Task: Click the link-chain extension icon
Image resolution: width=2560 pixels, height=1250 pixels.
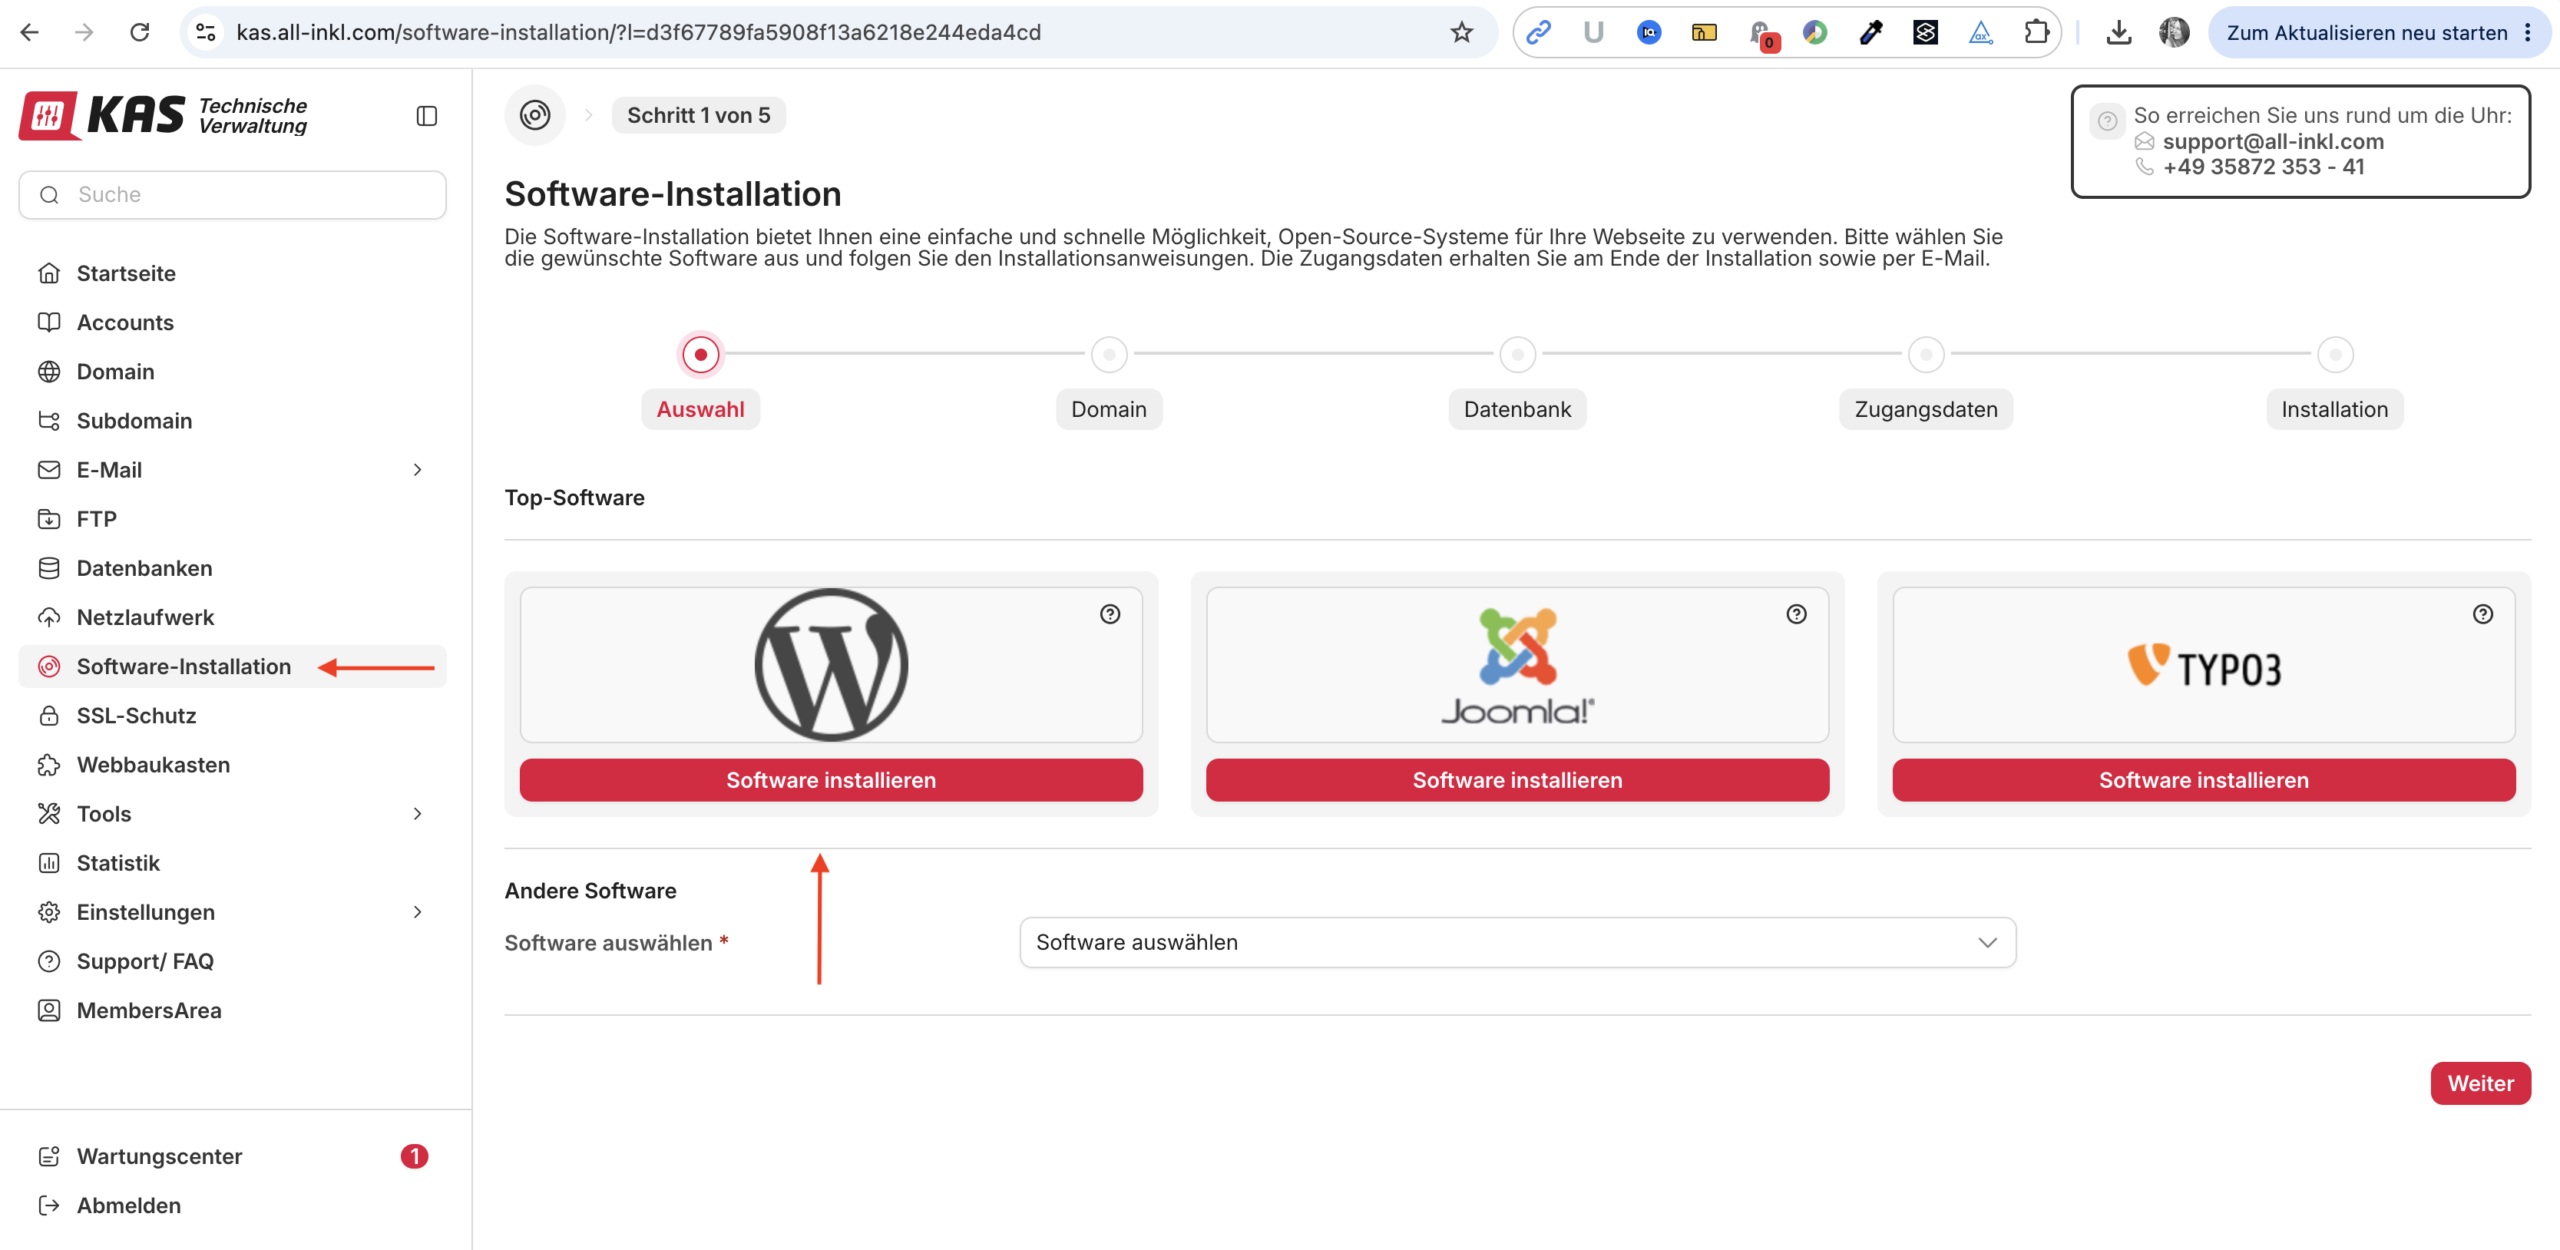Action: 1538,32
